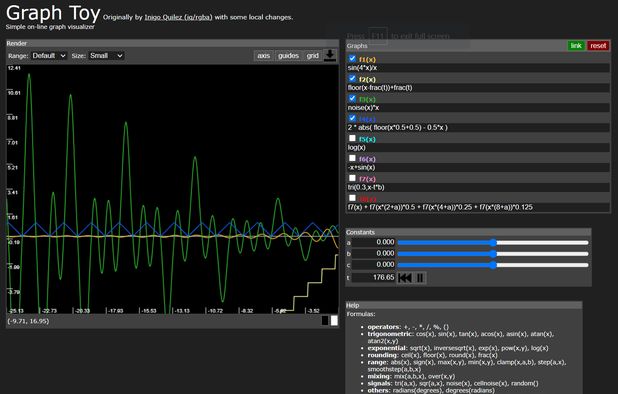Click the Render panel header
618x394 pixels.
pyautogui.click(x=172, y=43)
